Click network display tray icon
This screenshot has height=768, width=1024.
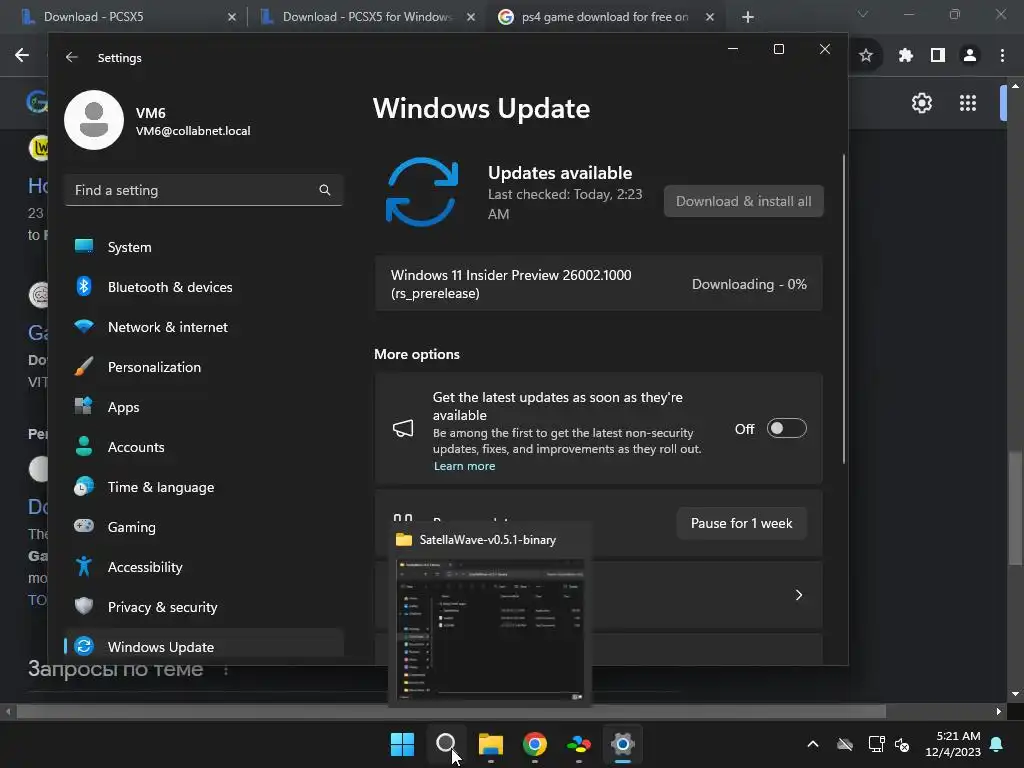pos(876,744)
